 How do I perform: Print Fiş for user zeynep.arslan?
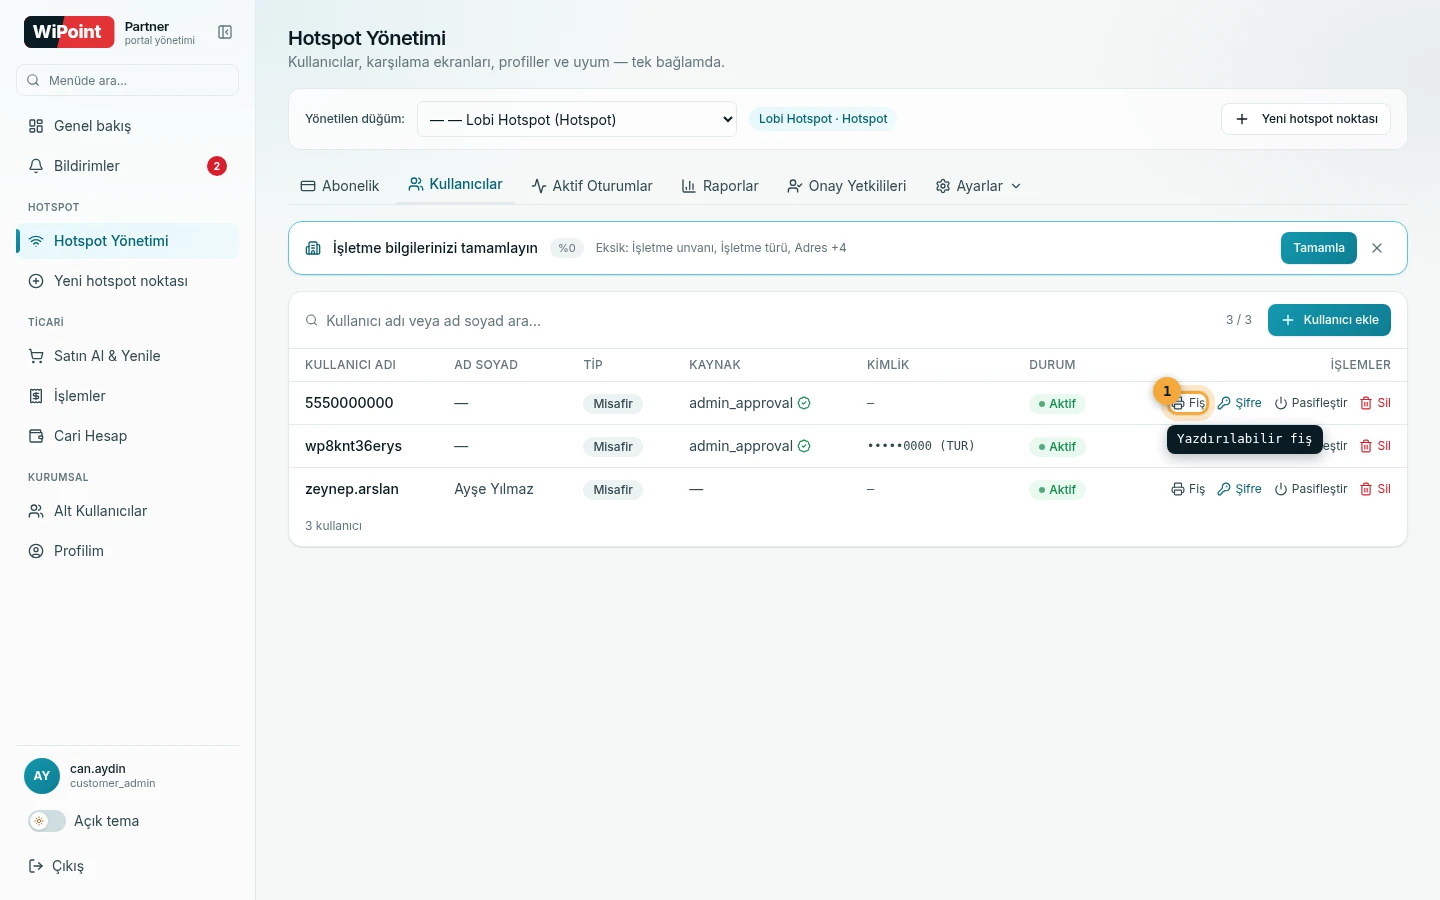1188,489
